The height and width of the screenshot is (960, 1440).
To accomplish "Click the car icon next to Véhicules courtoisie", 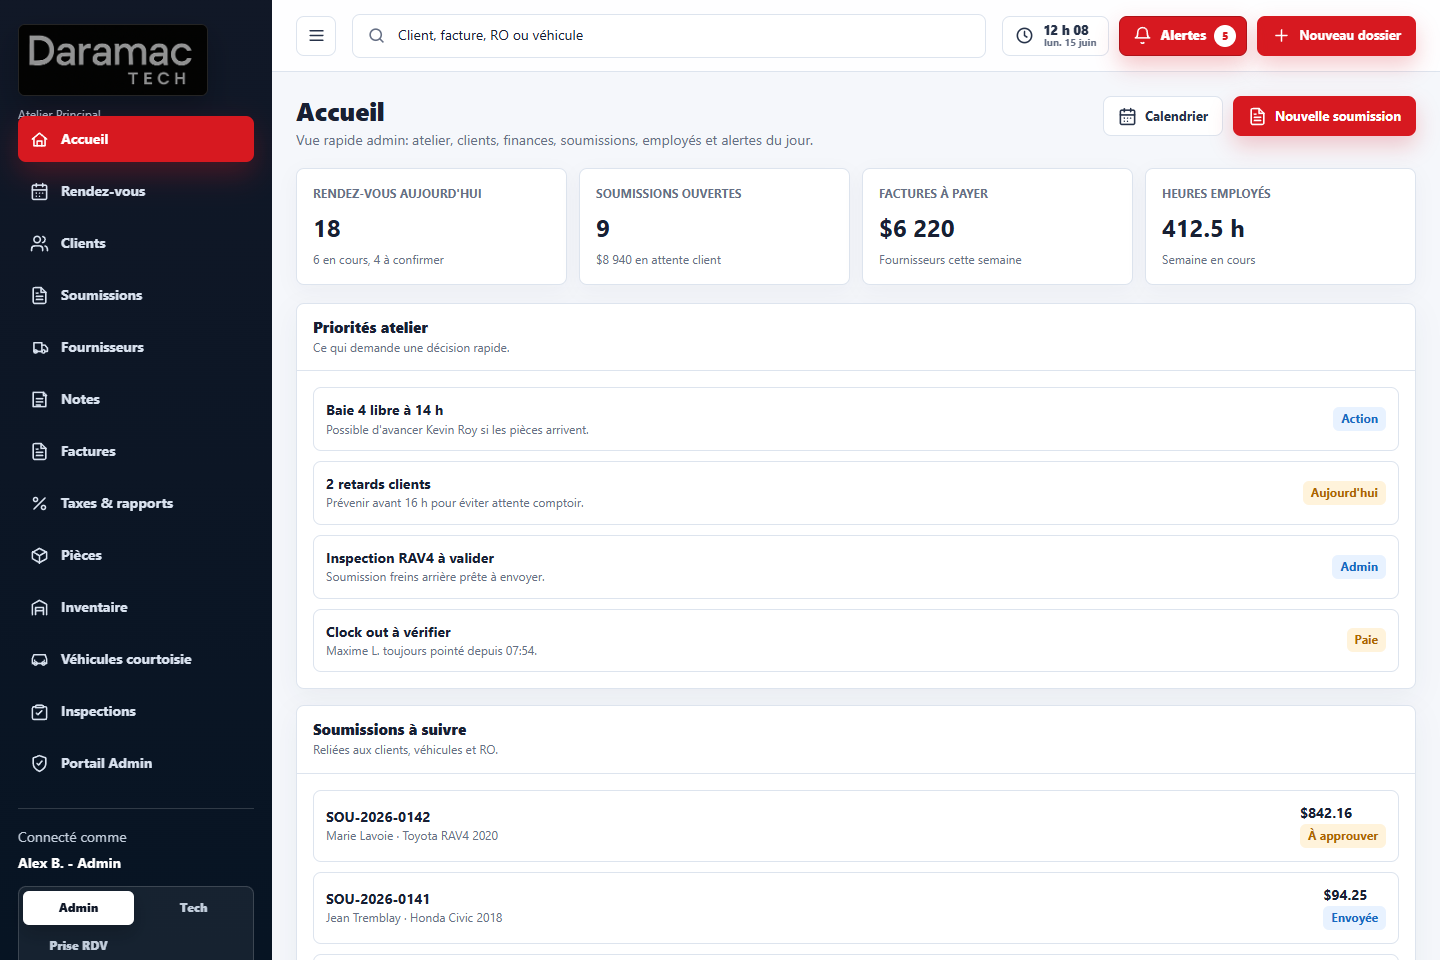I will 40,660.
